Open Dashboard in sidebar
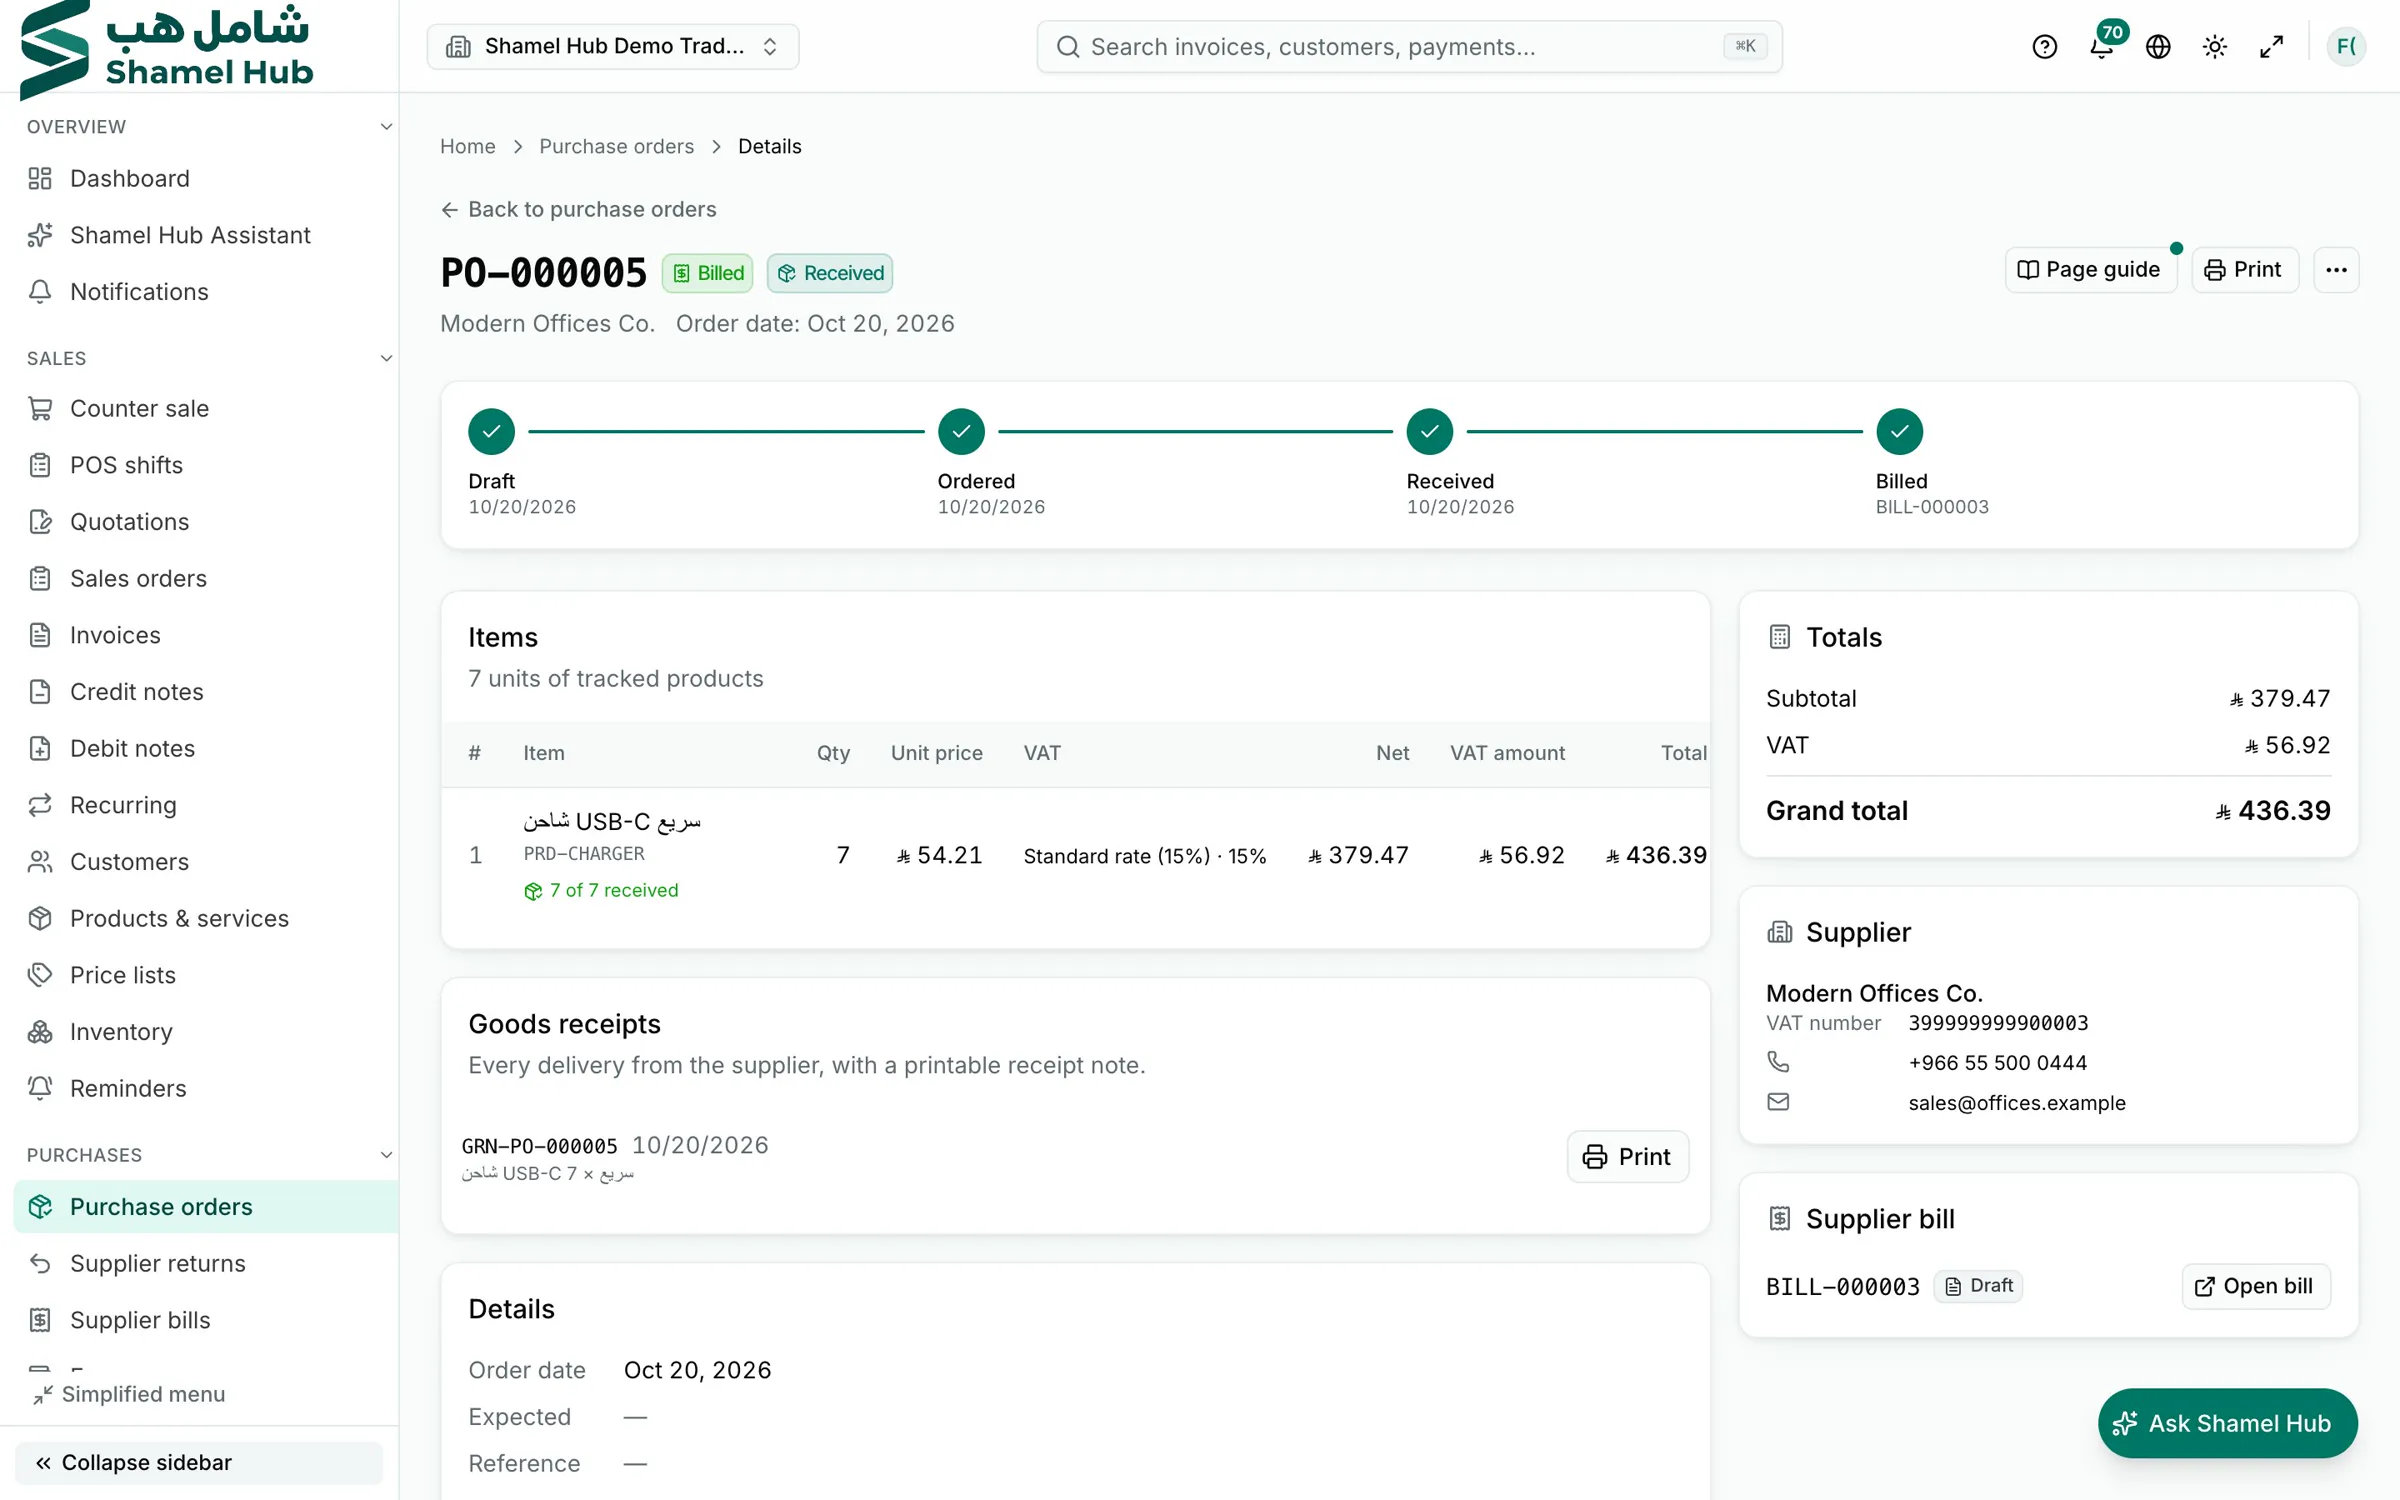 206,179
